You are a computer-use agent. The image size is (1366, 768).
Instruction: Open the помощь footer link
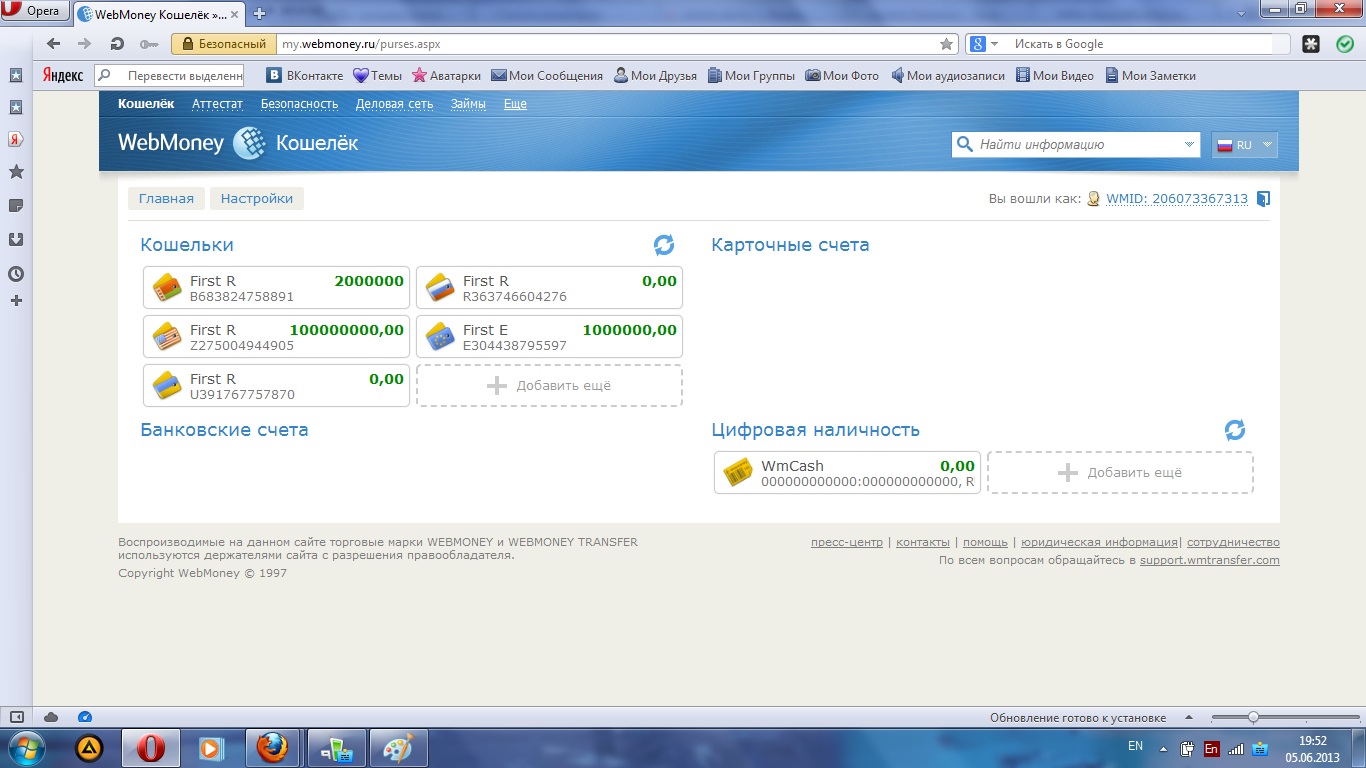[985, 542]
